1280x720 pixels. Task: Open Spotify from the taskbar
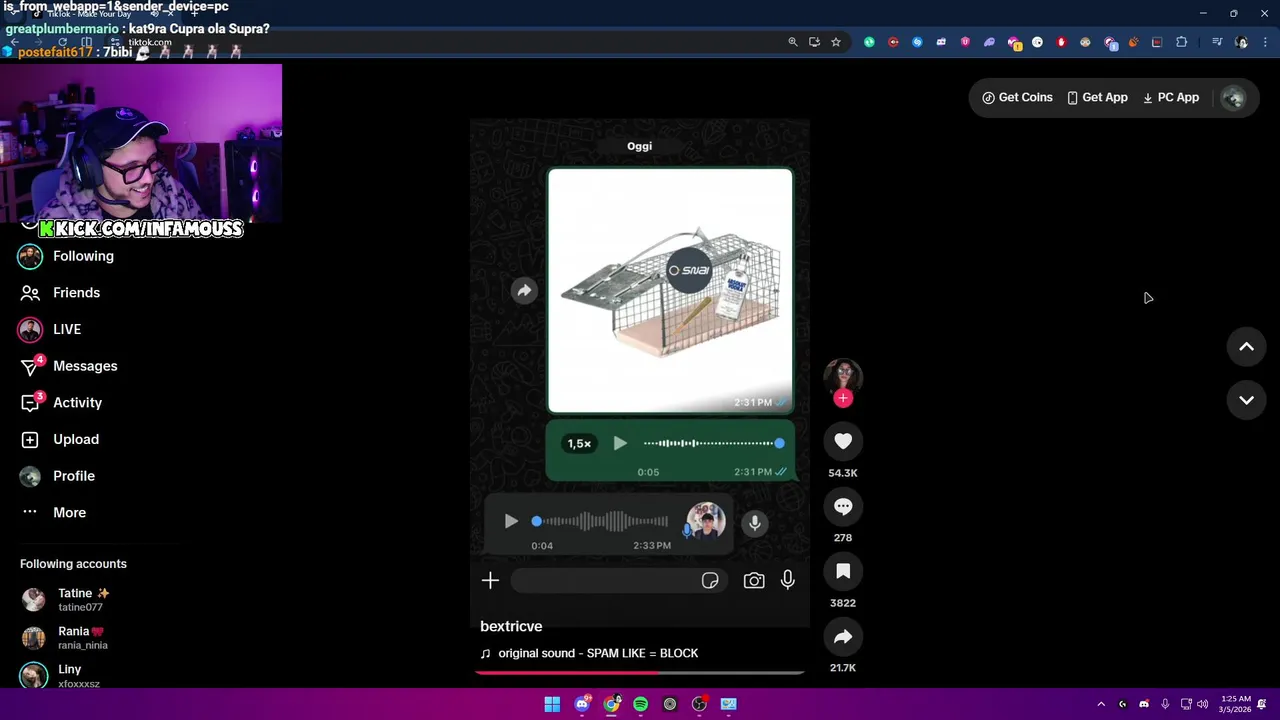(x=640, y=704)
